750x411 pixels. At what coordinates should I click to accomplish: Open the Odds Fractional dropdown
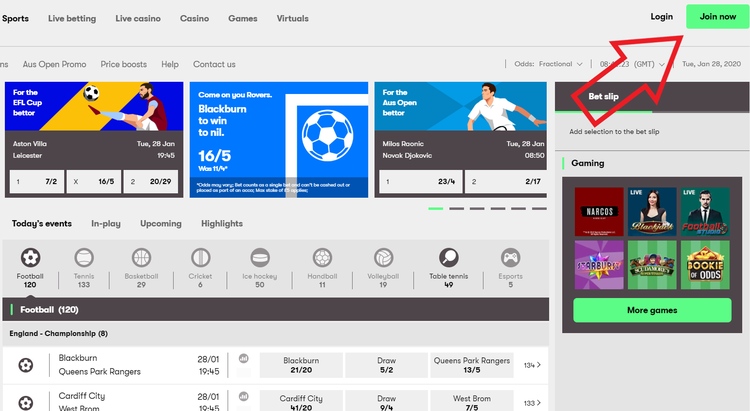point(549,64)
